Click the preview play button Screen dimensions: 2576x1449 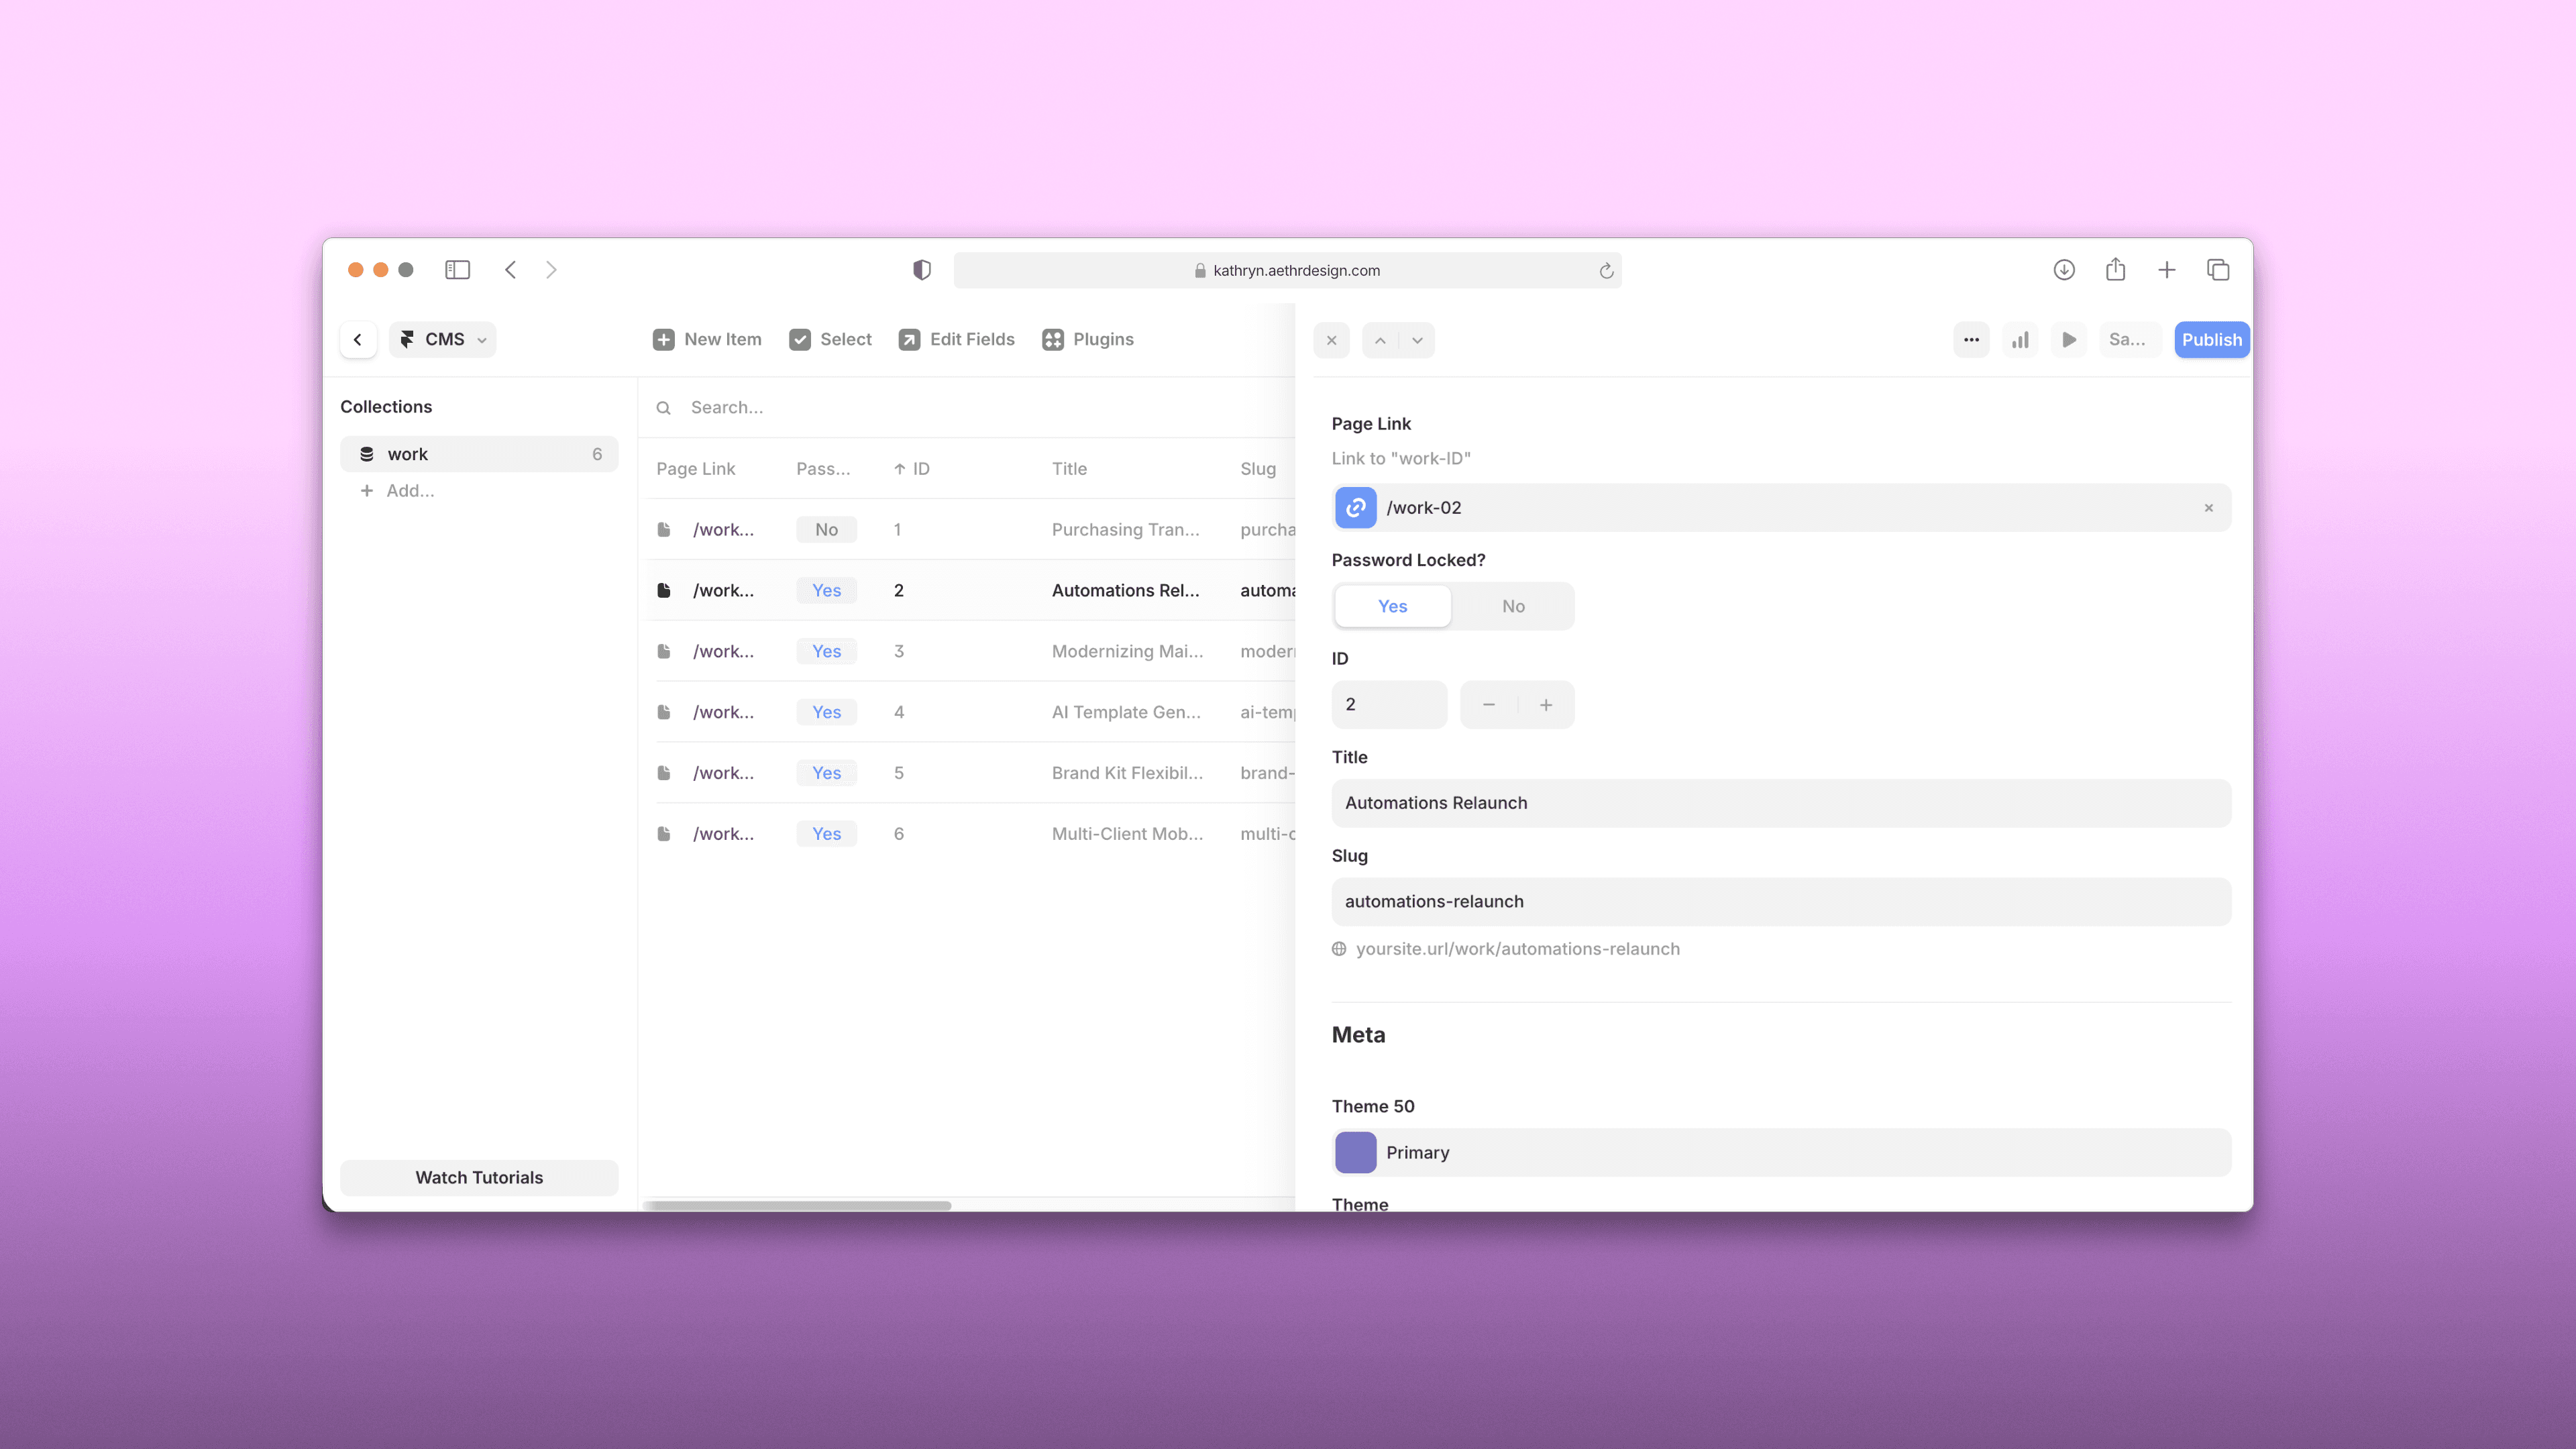(2069, 340)
